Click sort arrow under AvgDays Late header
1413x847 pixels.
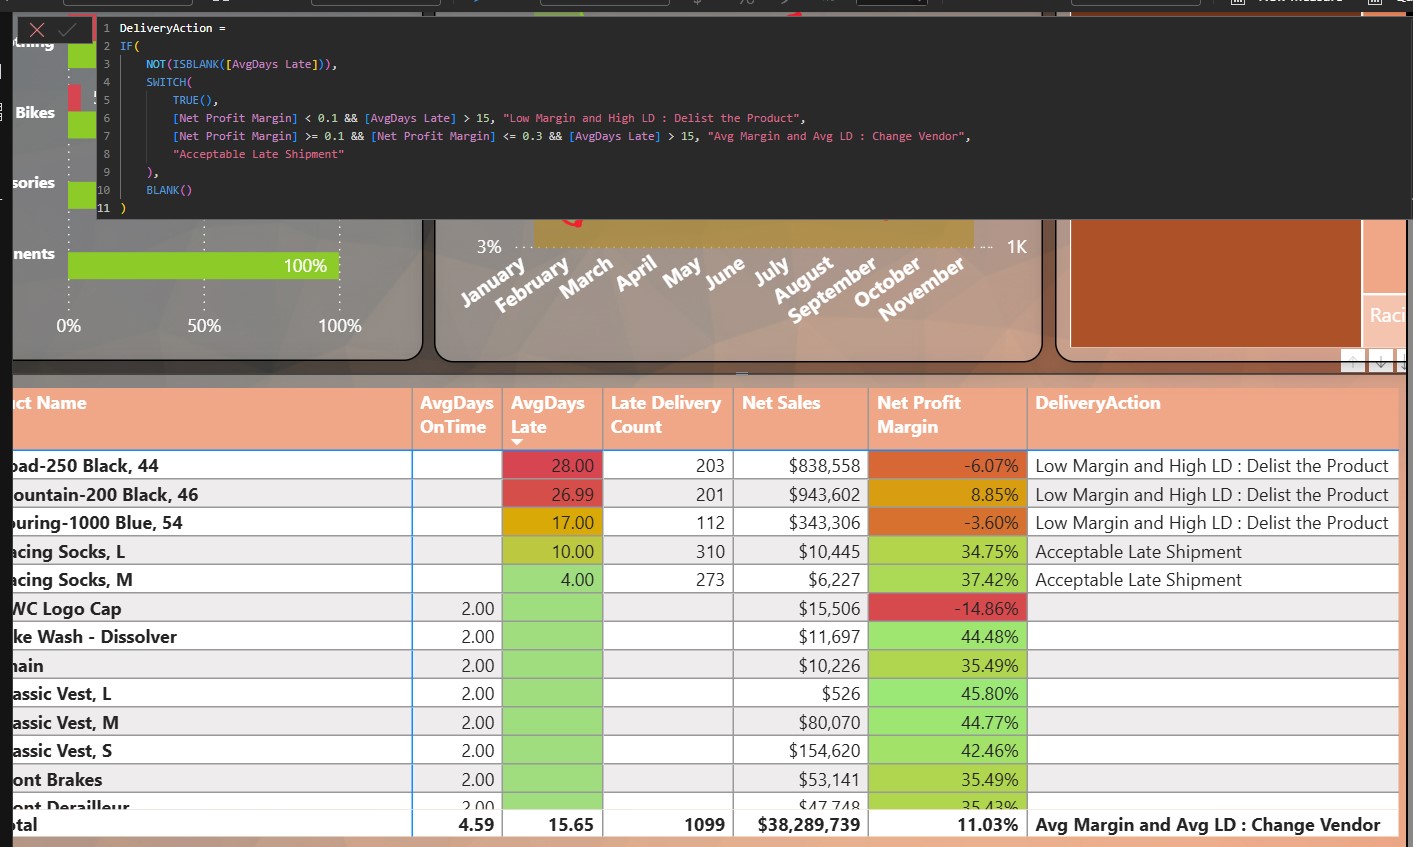(517, 442)
